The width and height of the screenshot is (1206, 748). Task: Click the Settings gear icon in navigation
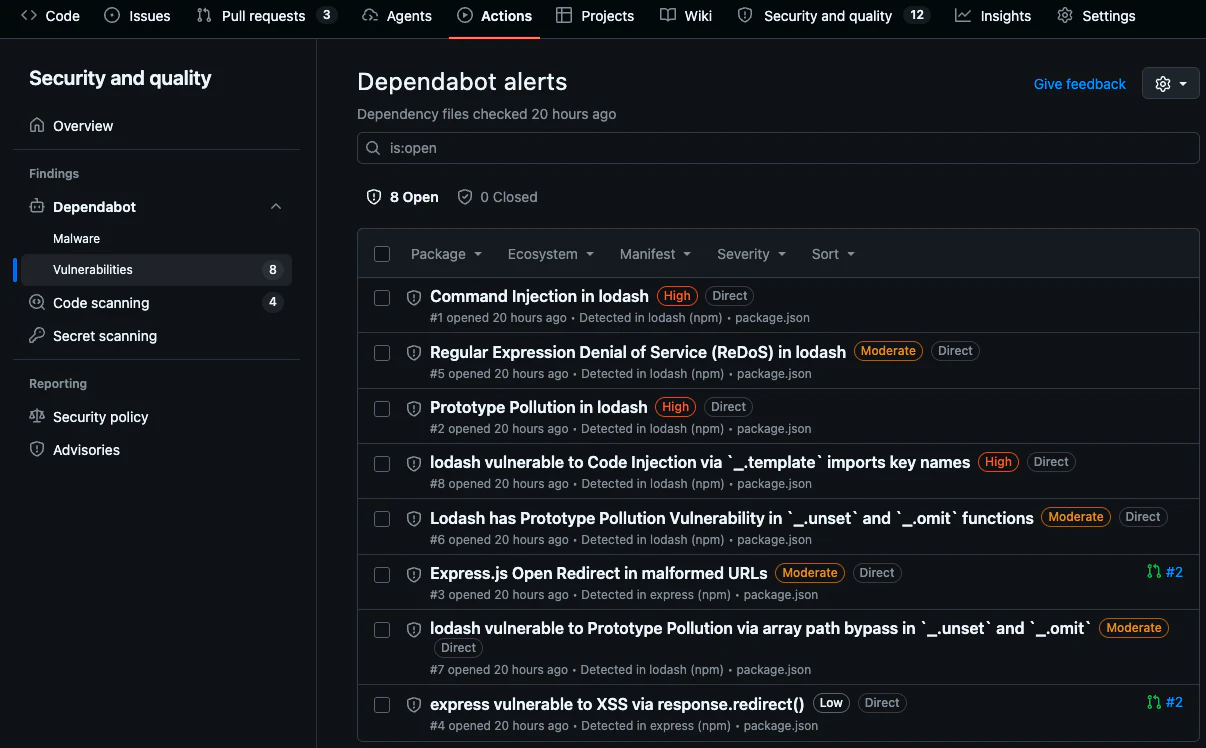tap(1065, 16)
